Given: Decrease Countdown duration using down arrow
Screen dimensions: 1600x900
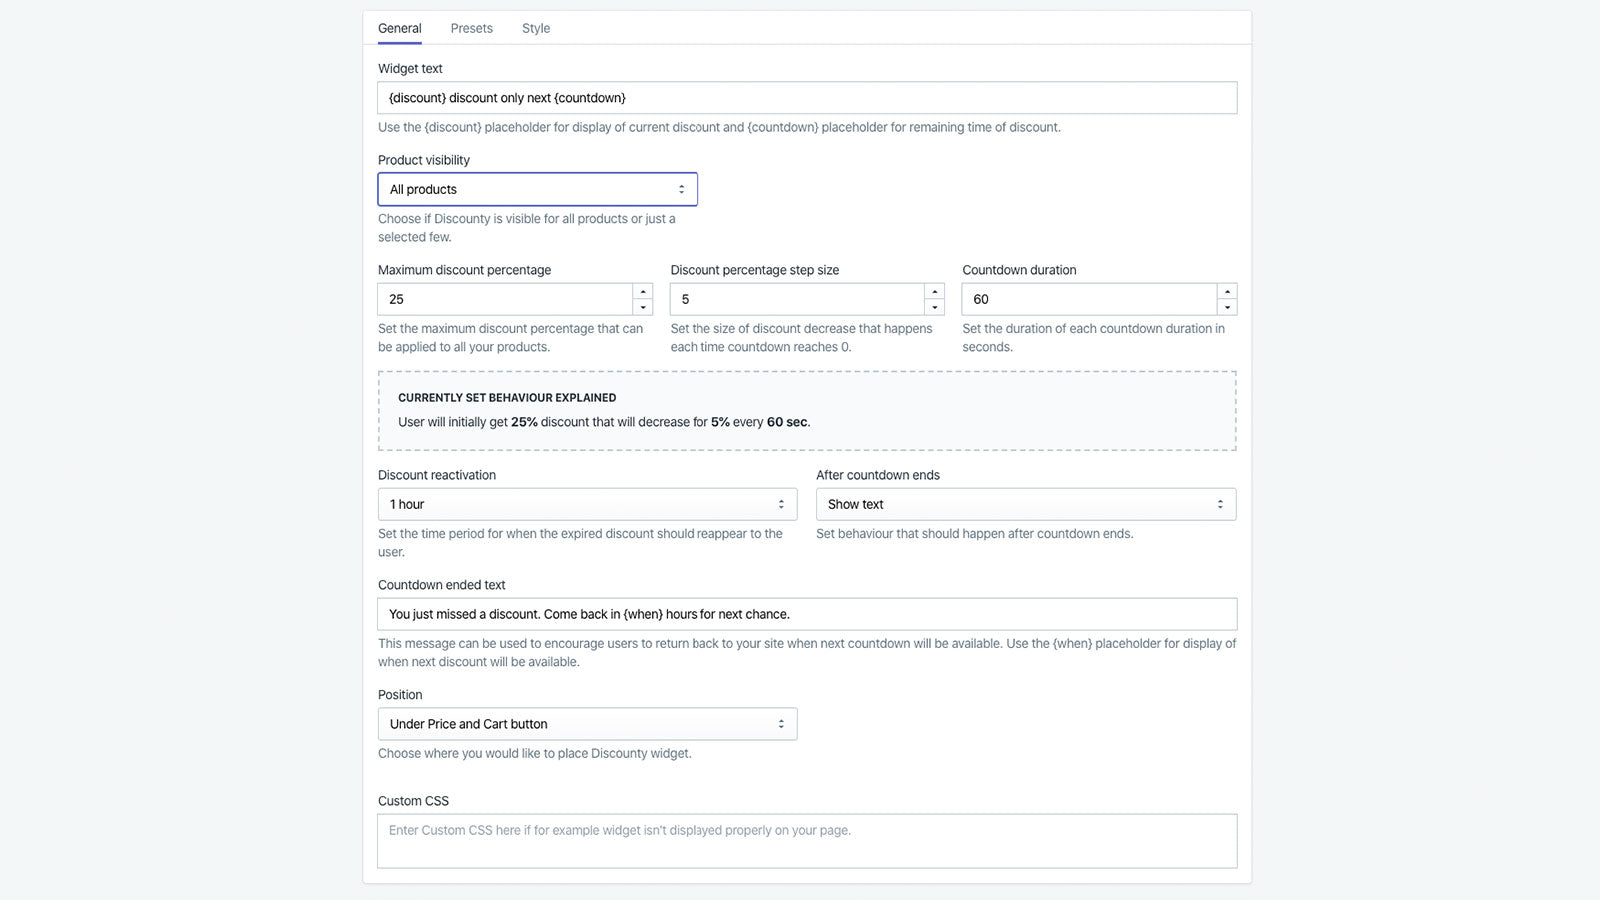Looking at the screenshot, I should coord(1227,307).
